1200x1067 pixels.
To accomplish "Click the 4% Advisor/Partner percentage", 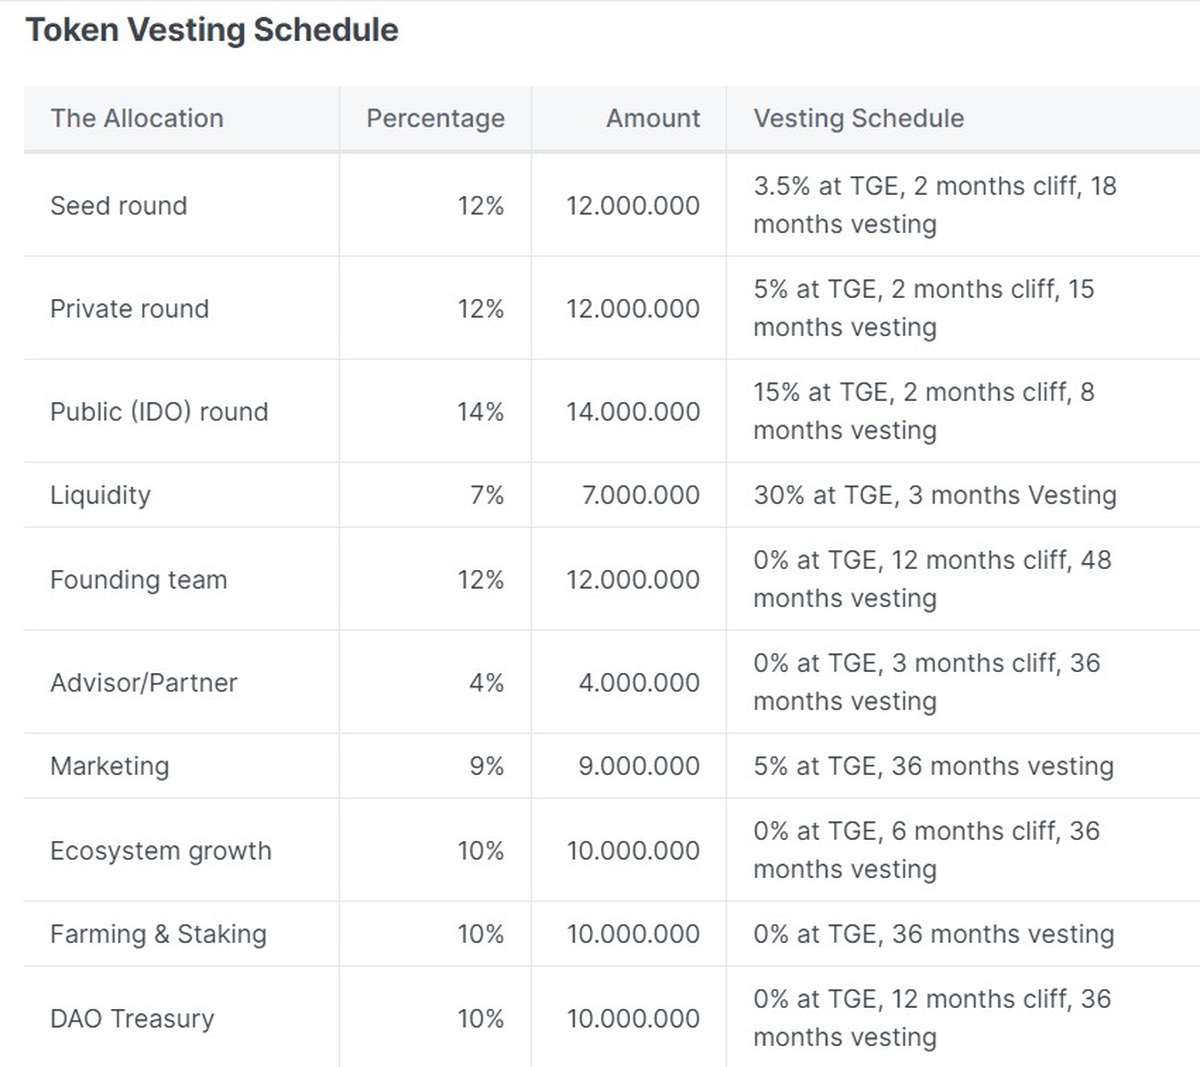I will click(x=487, y=682).
